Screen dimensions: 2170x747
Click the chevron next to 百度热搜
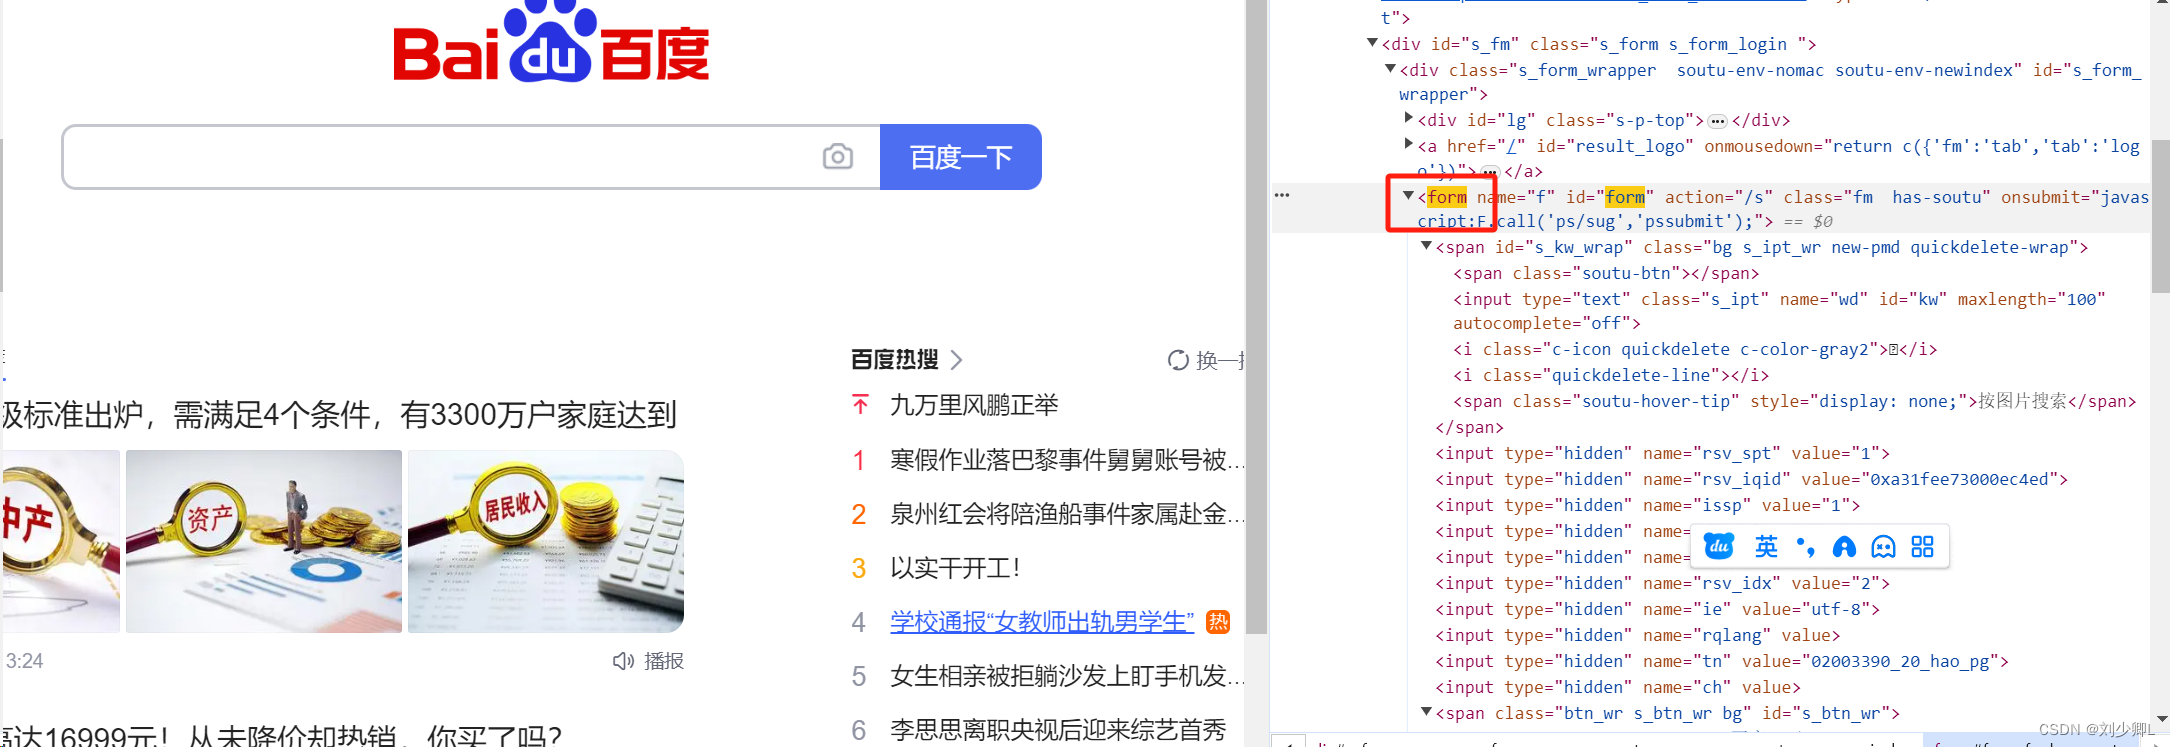coord(956,360)
